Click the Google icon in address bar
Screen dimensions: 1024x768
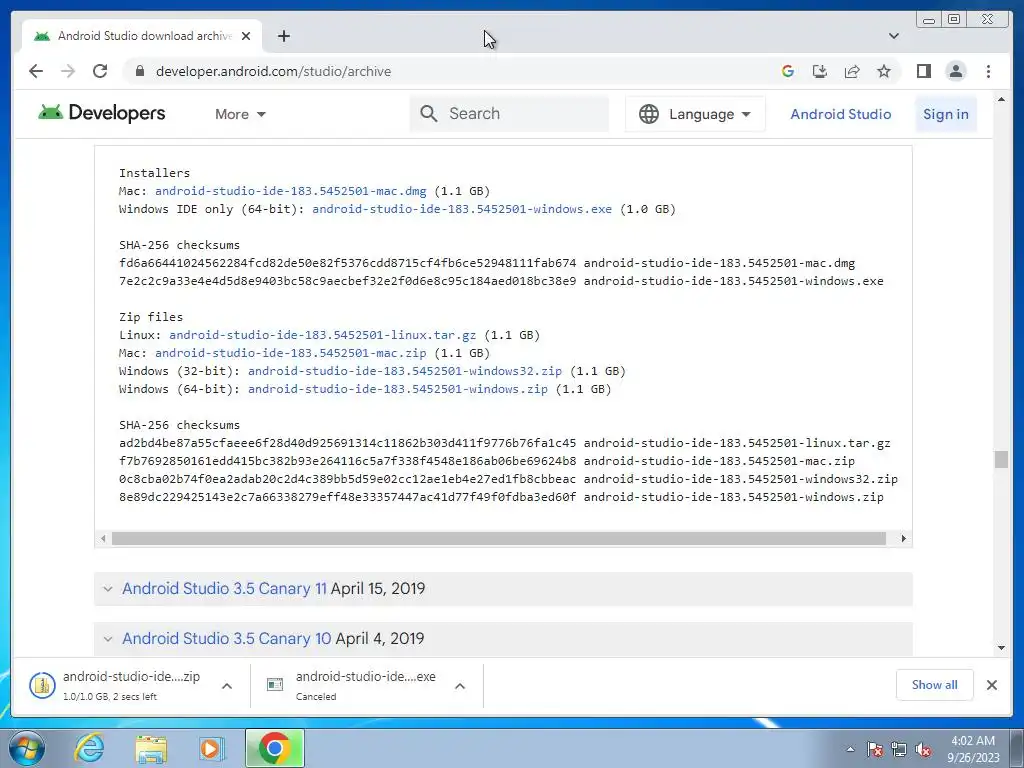(788, 71)
